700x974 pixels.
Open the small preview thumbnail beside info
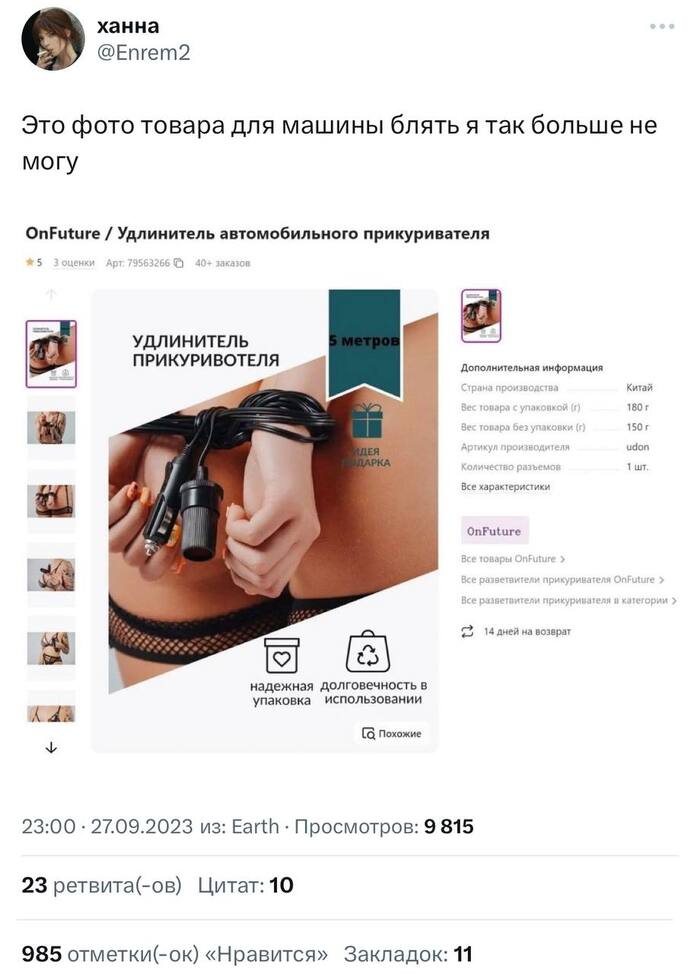coord(481,316)
